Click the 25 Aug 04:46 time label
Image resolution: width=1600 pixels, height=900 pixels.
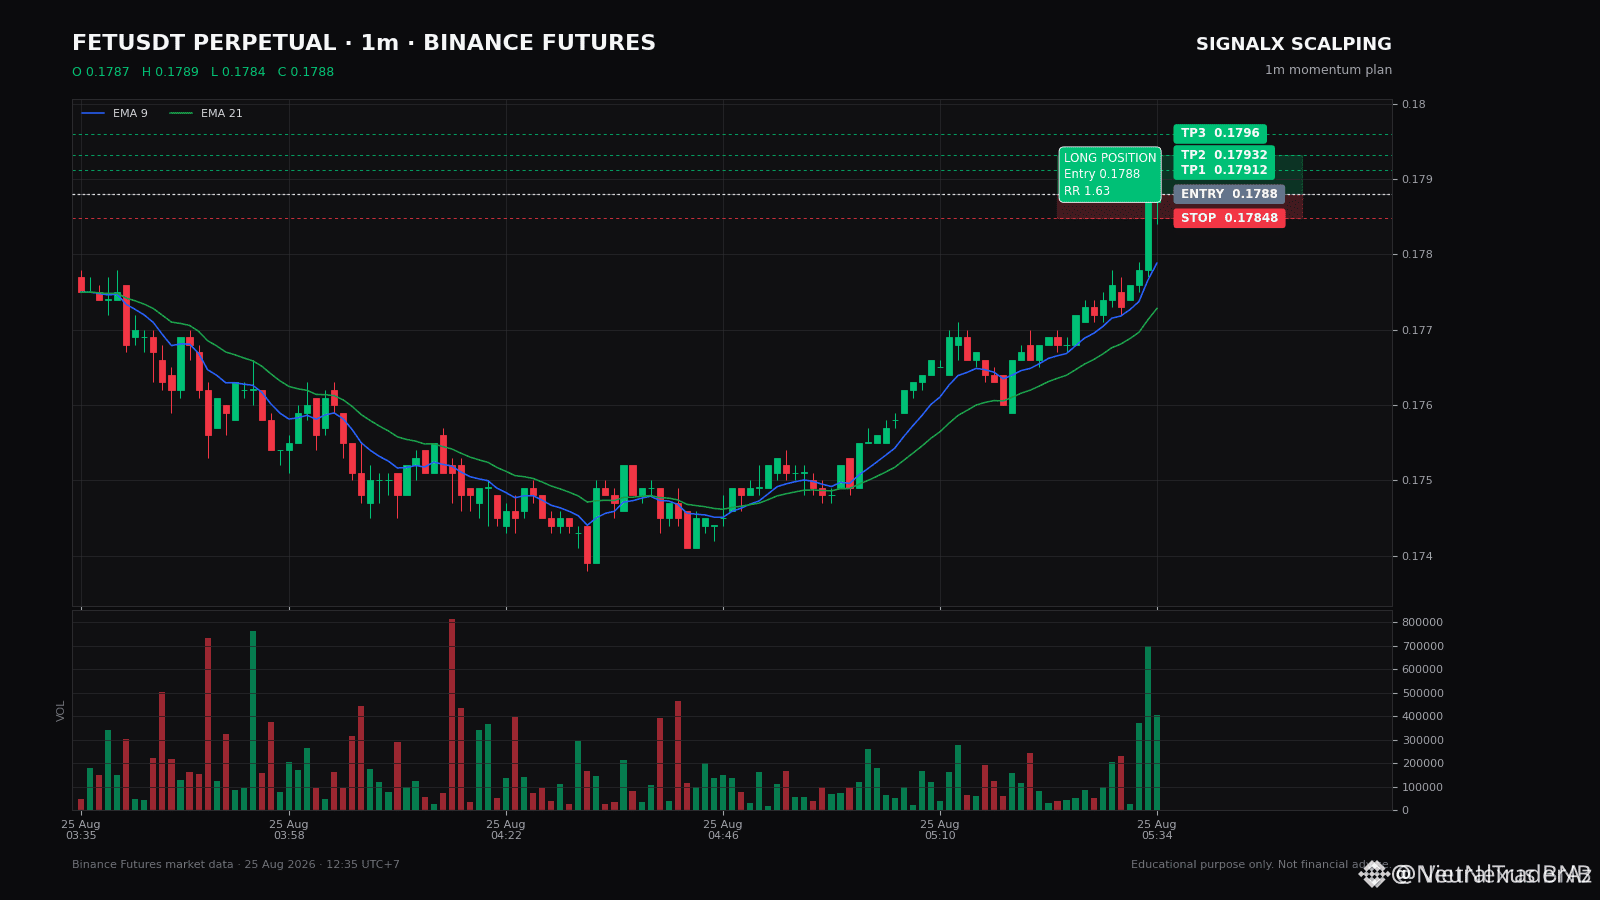[723, 830]
